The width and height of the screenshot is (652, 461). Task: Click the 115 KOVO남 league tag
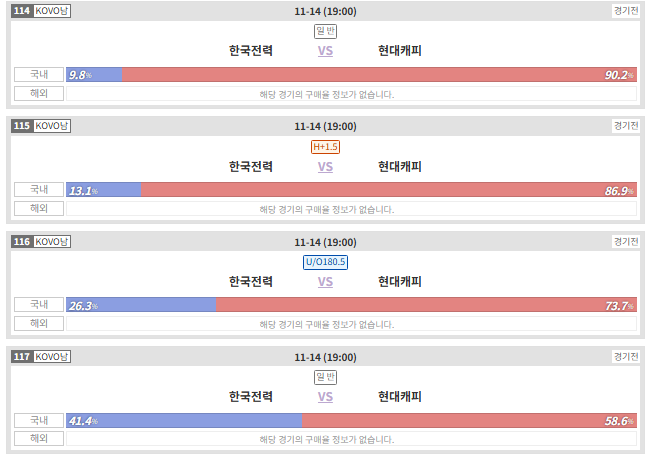pyautogui.click(x=41, y=126)
